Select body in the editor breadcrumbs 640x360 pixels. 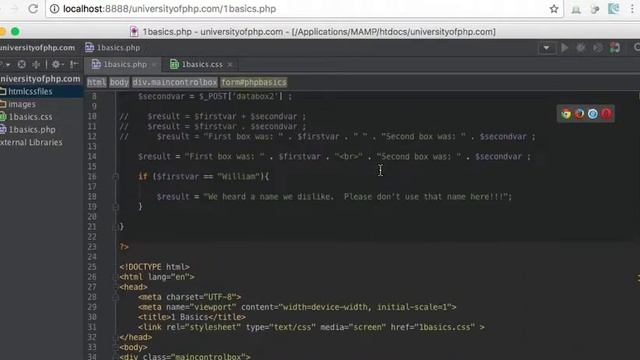[x=119, y=82]
